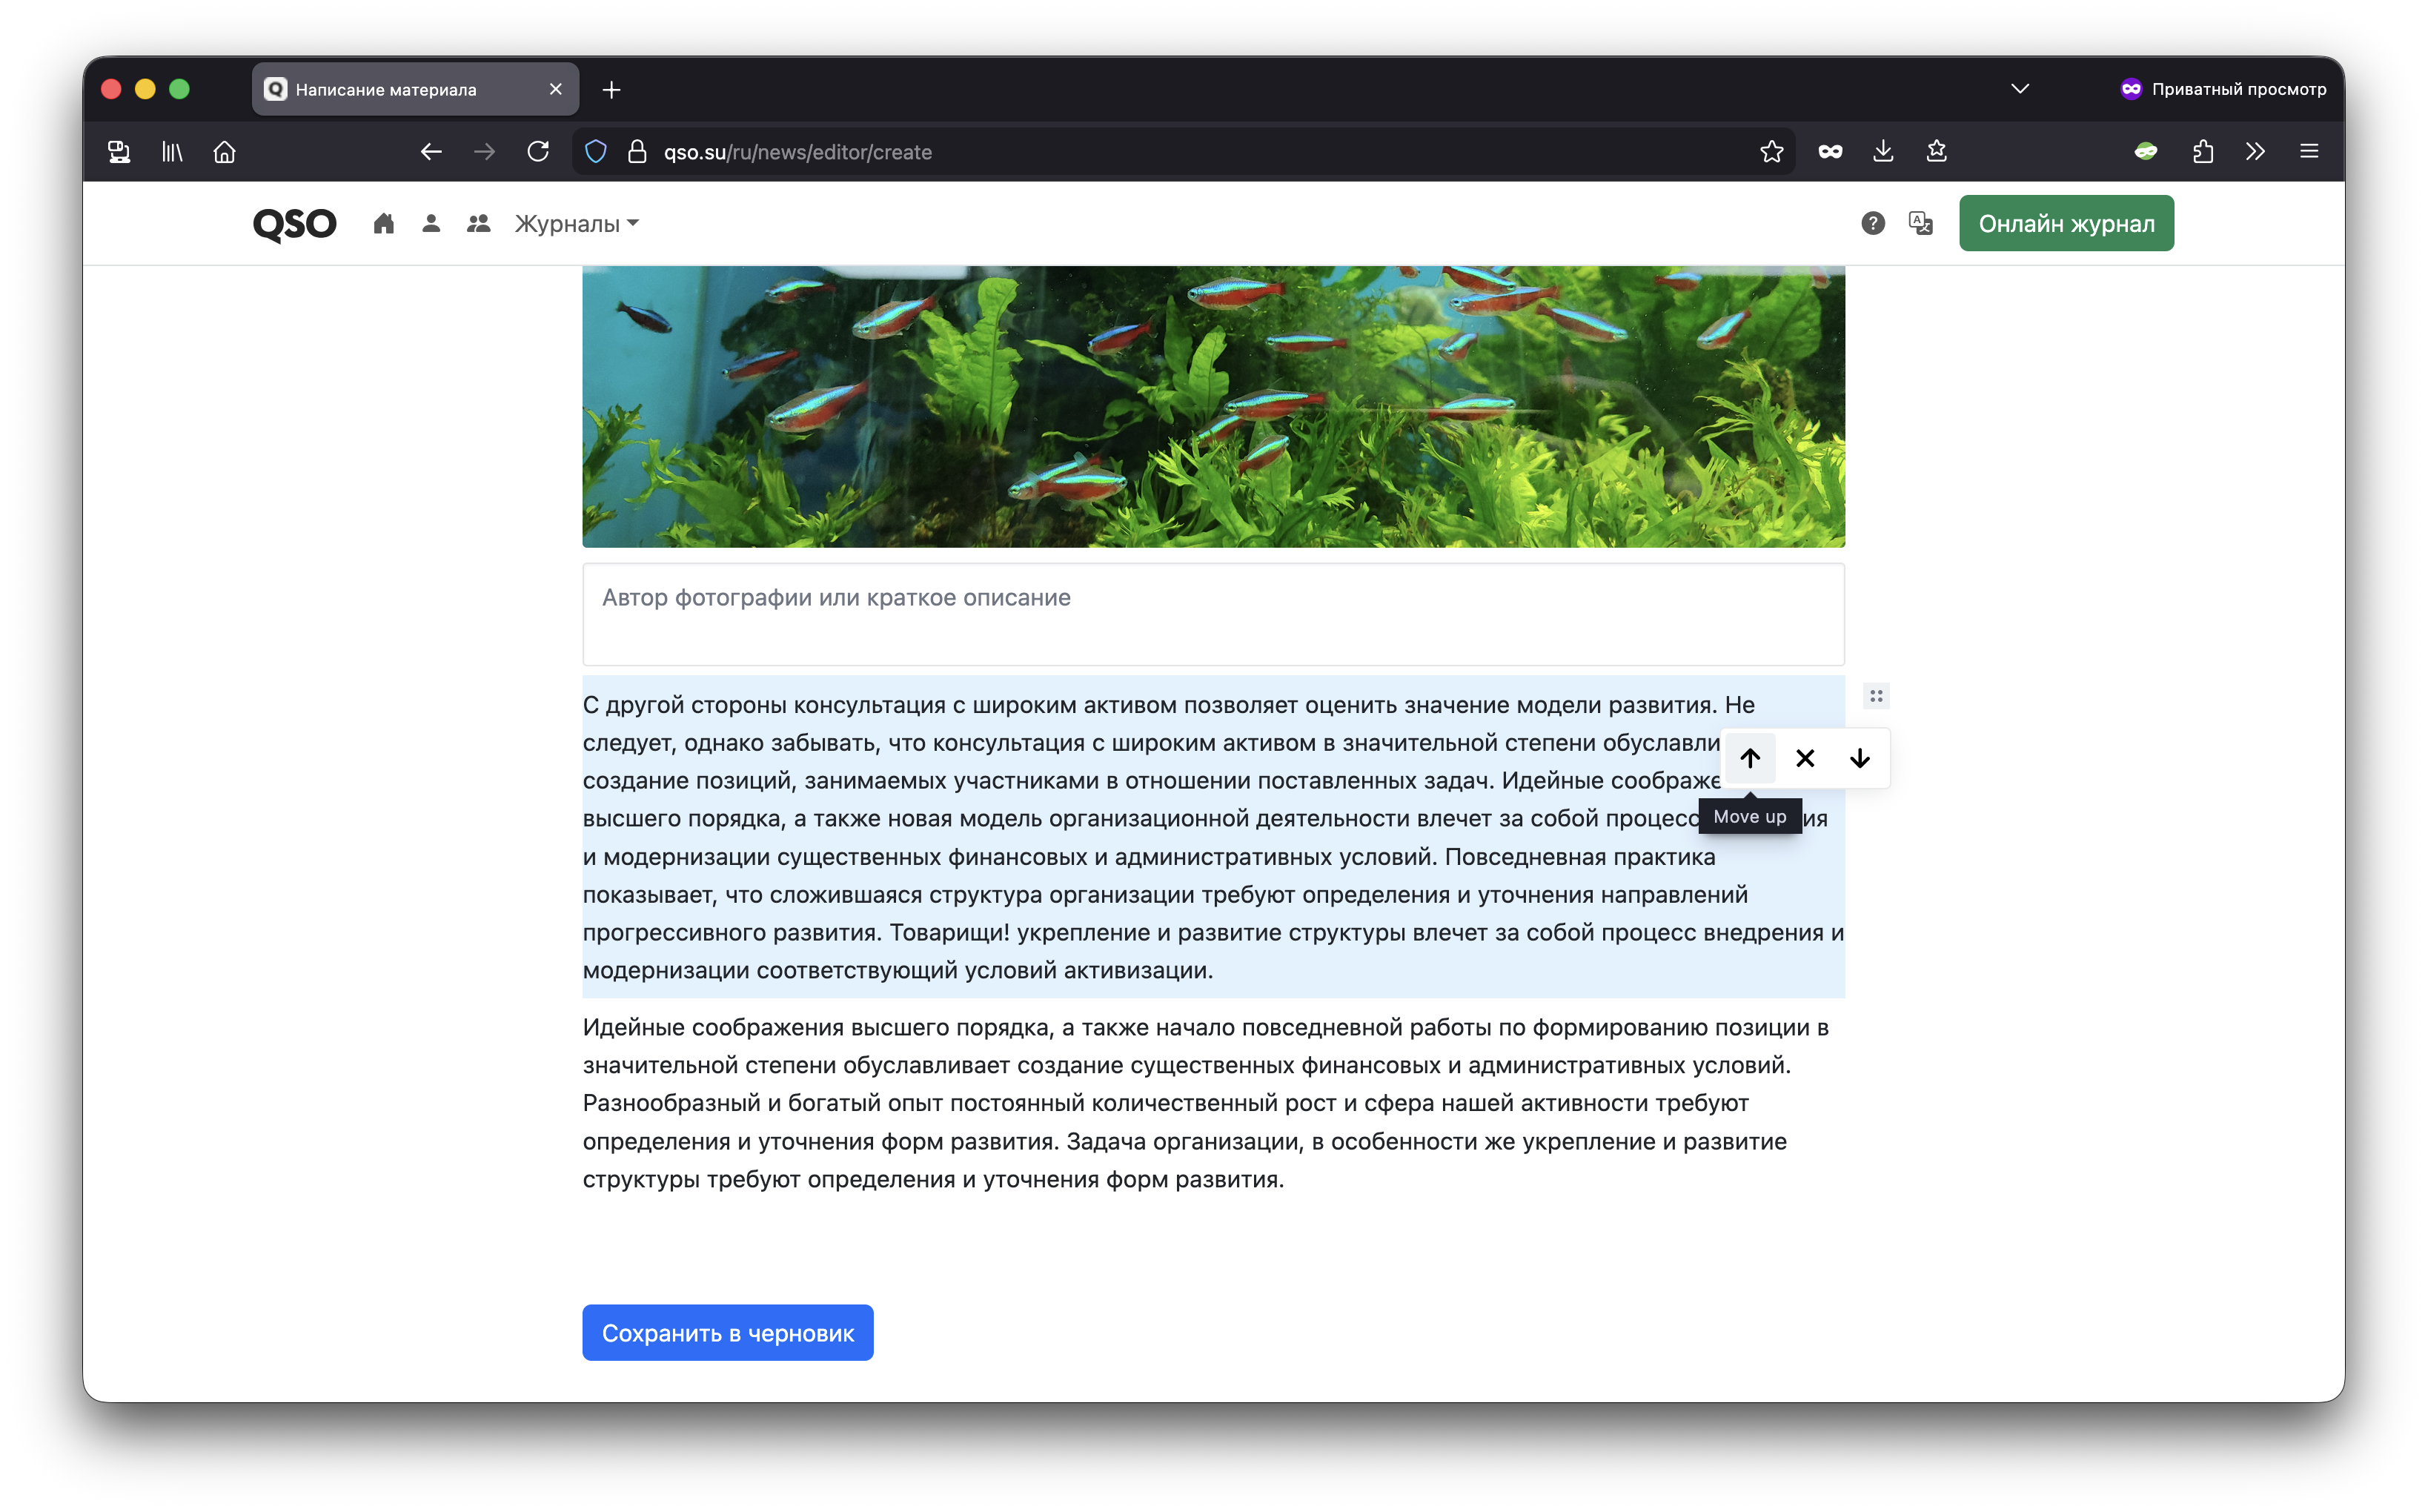This screenshot has height=1512, width=2428.
Task: Expand the Журналы dropdown menu
Action: tap(577, 223)
